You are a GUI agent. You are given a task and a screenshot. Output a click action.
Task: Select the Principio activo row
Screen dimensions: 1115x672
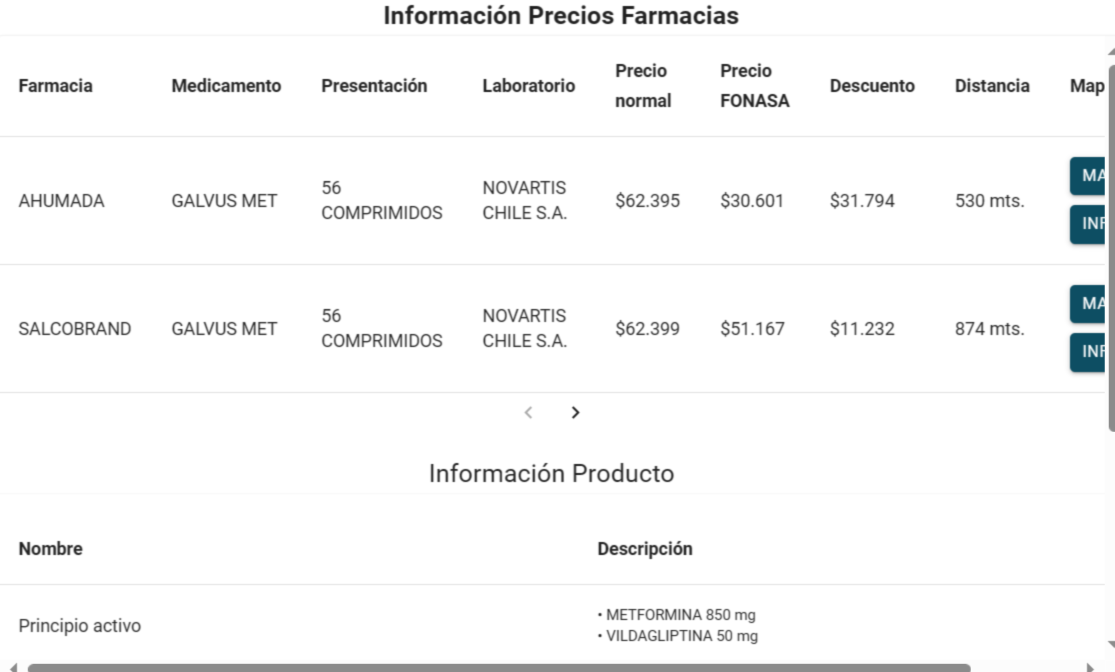coord(553,625)
